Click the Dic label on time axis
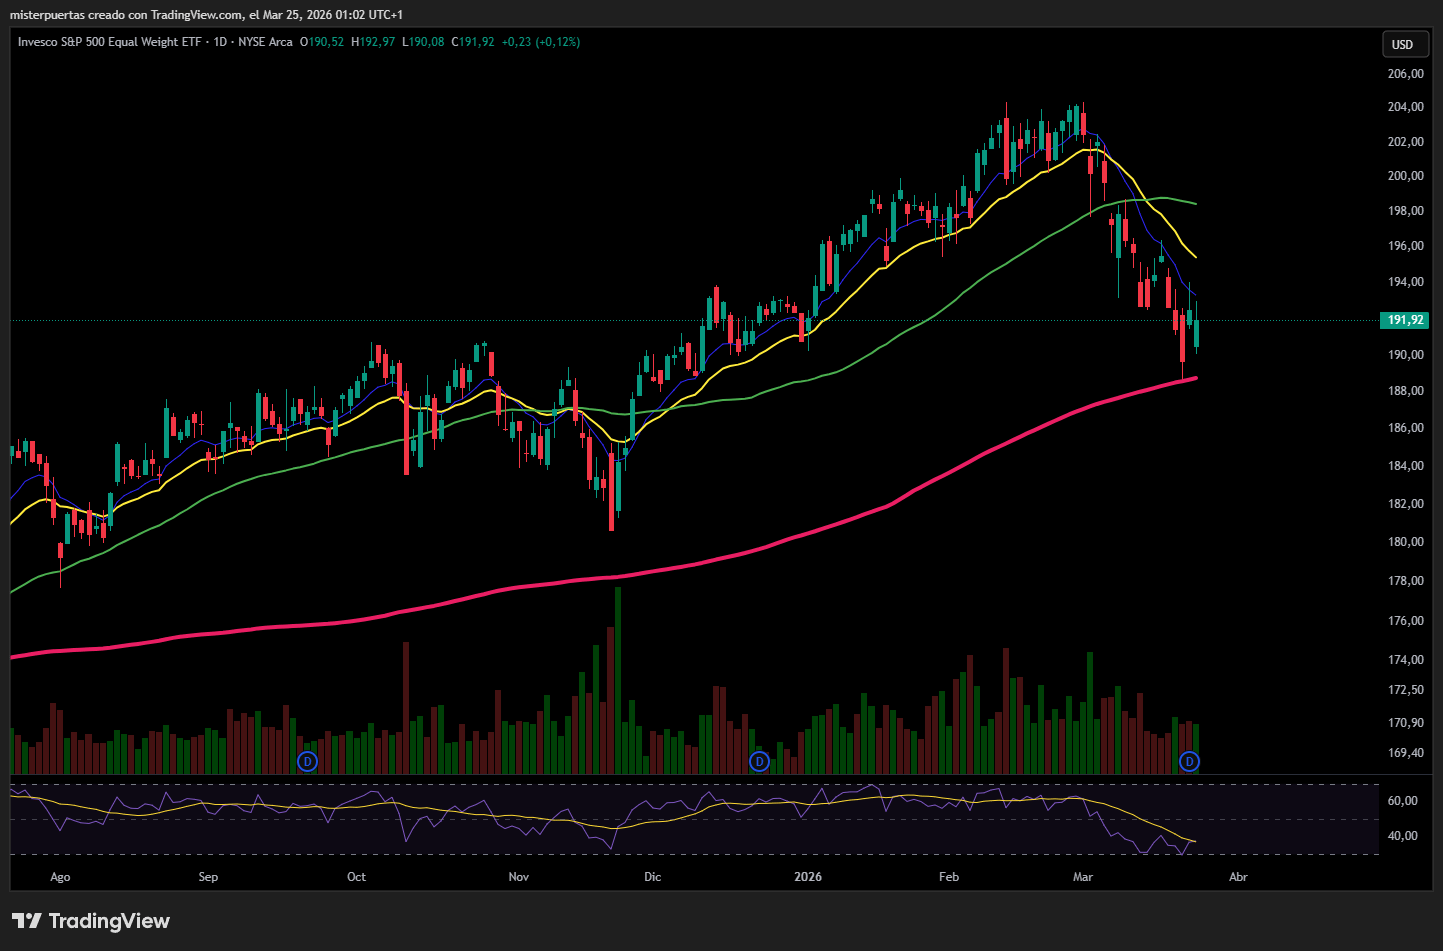This screenshot has width=1443, height=951. pyautogui.click(x=653, y=877)
